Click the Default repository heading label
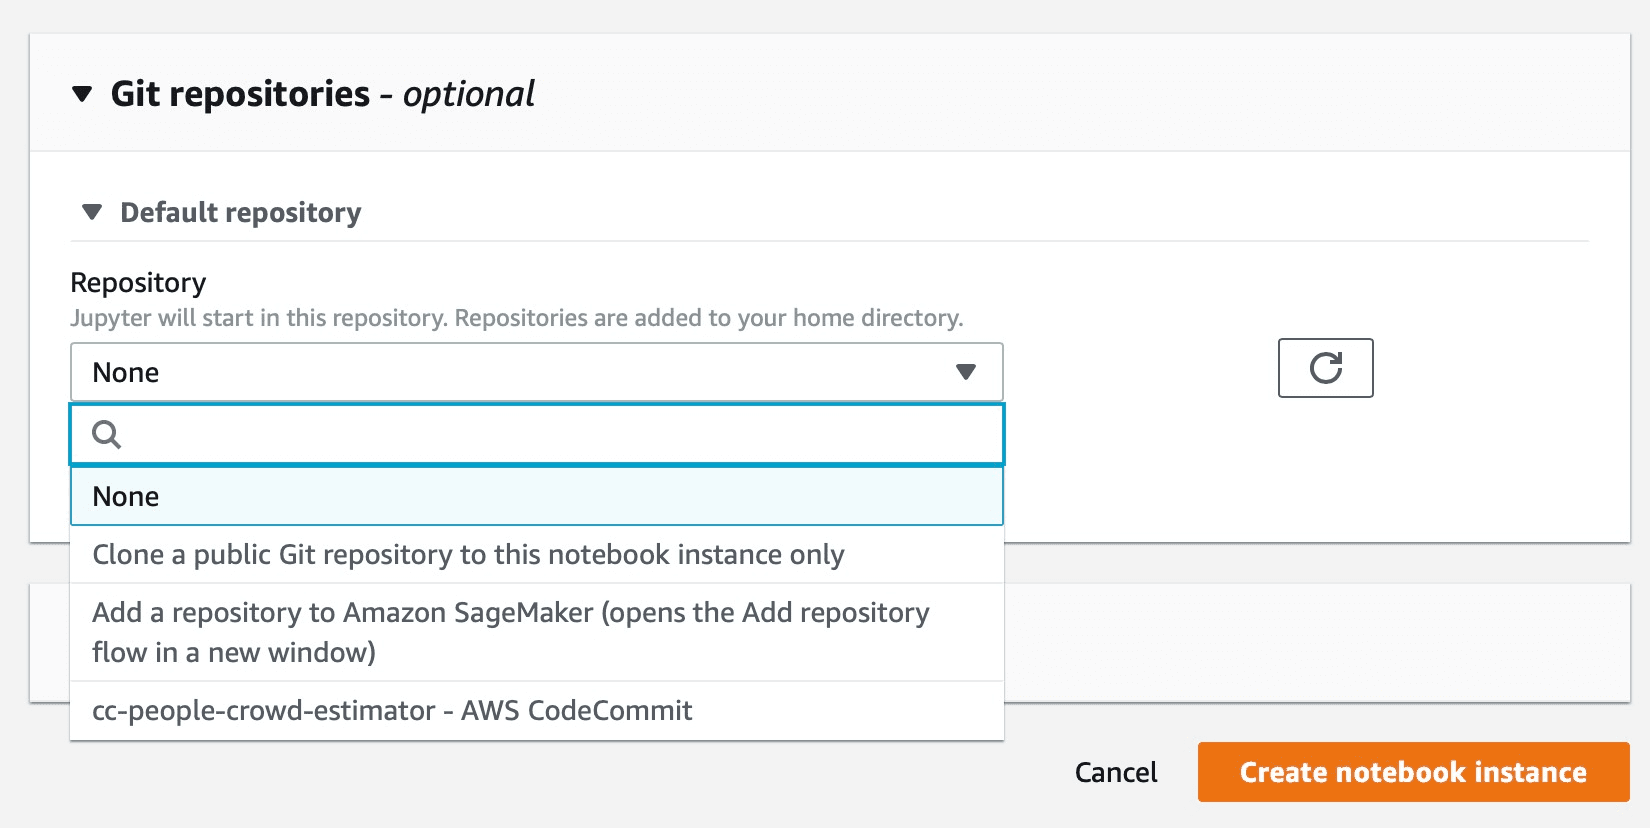Screen dimensions: 1650x828 coord(240,212)
